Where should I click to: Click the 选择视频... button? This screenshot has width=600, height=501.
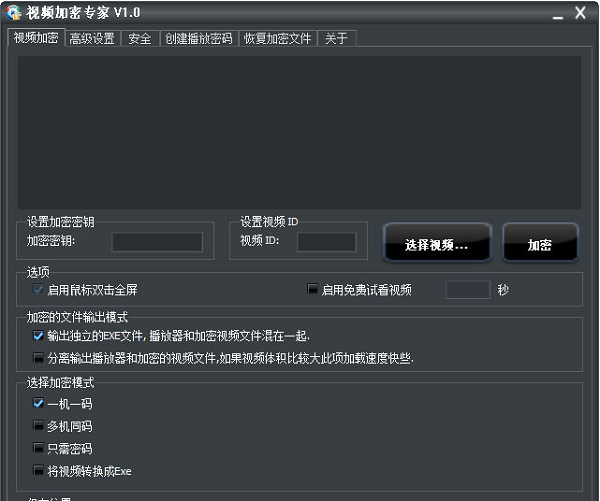tap(437, 243)
